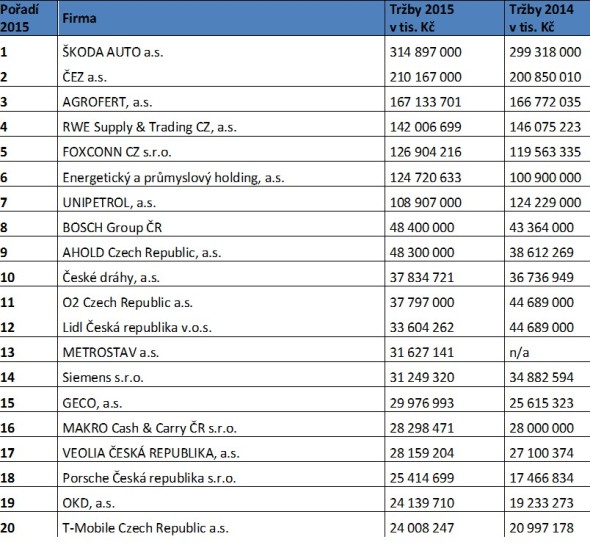590x556 pixels.
Task: Click the value '38 612 269'
Action: coord(541,252)
